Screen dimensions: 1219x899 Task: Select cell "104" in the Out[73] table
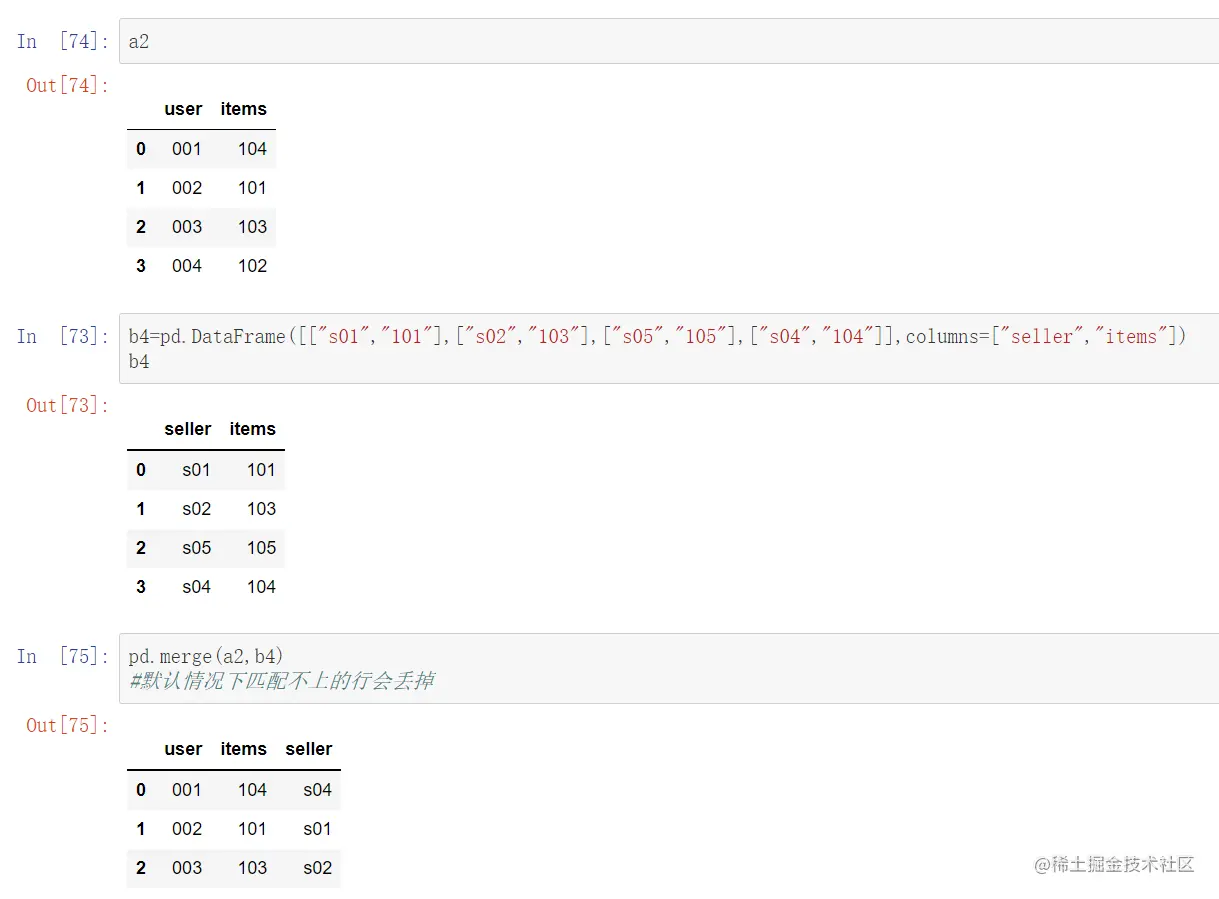point(261,587)
